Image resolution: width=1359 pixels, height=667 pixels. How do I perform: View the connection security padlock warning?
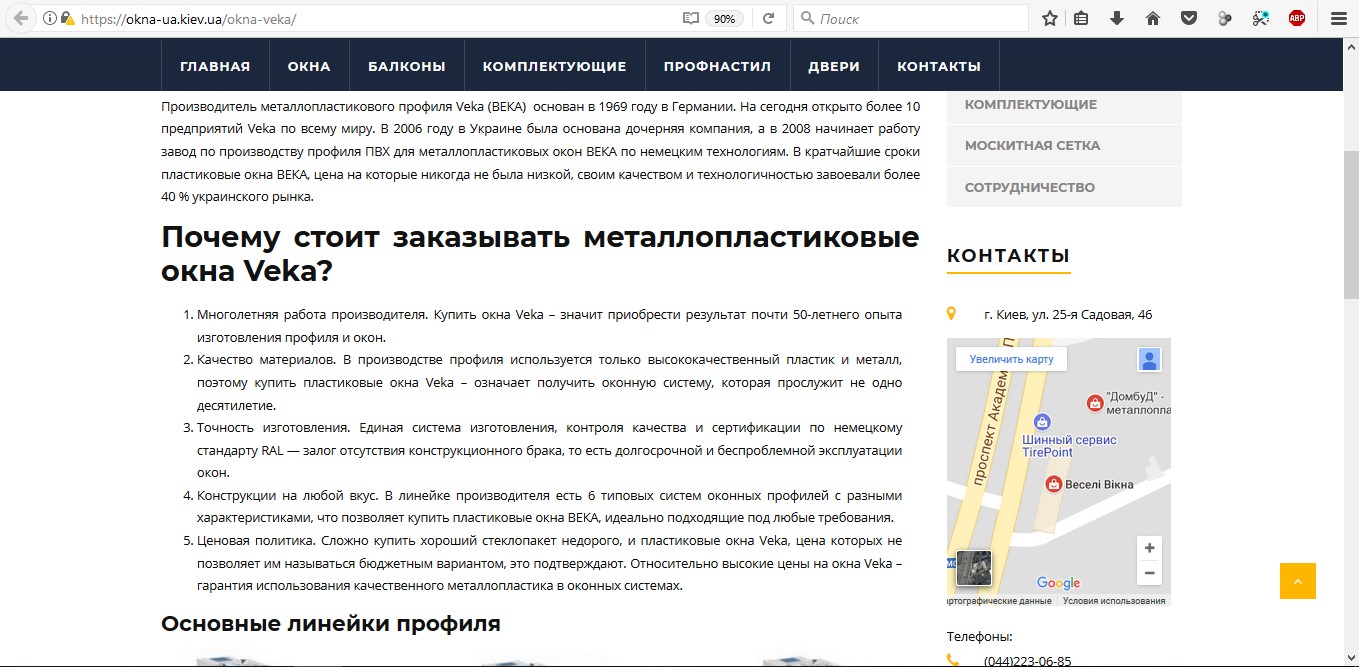coord(67,18)
